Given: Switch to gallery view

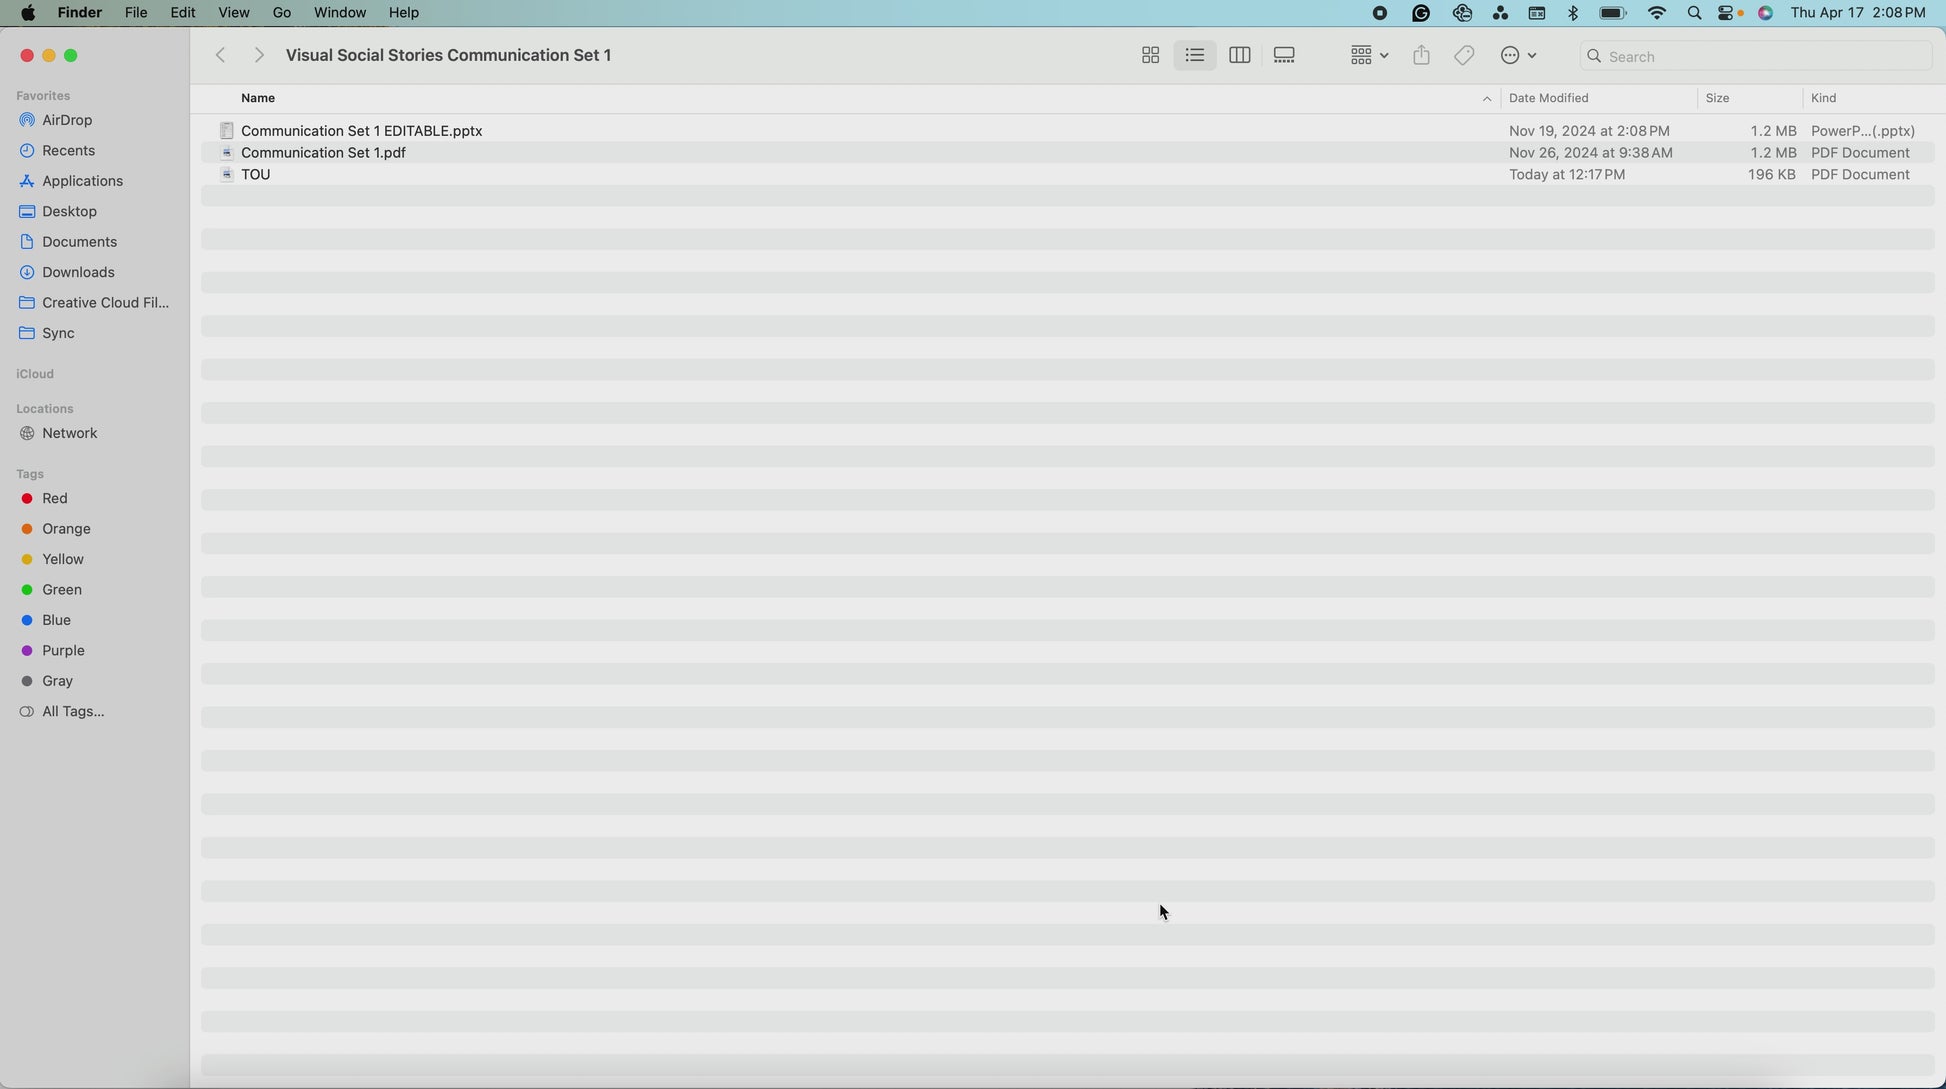Looking at the screenshot, I should (x=1284, y=56).
